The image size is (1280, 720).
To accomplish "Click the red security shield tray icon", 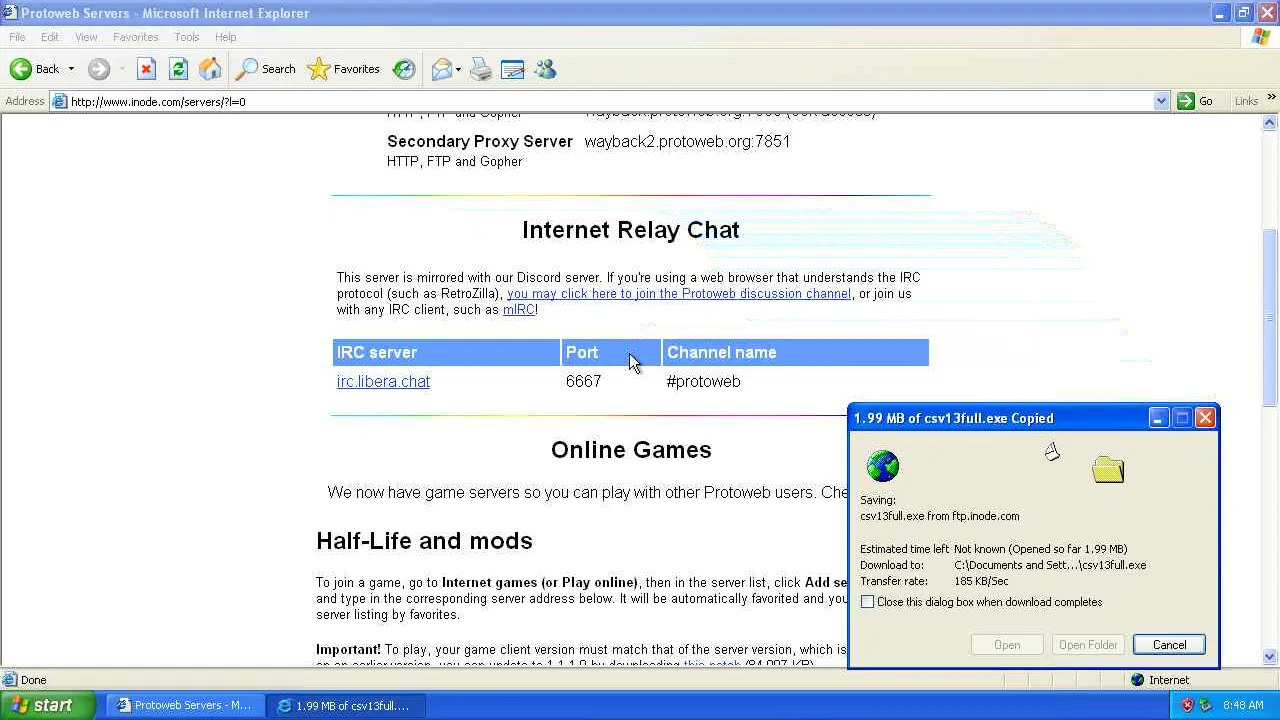I will (1187, 705).
